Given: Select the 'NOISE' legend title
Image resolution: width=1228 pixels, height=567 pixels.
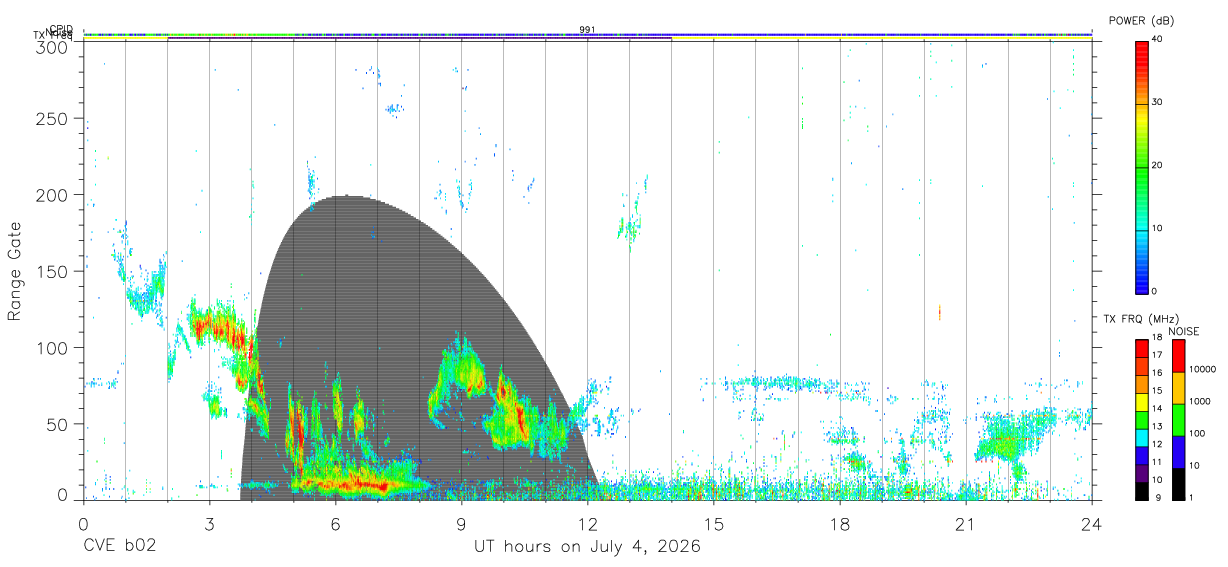Looking at the screenshot, I should [x=1183, y=331].
